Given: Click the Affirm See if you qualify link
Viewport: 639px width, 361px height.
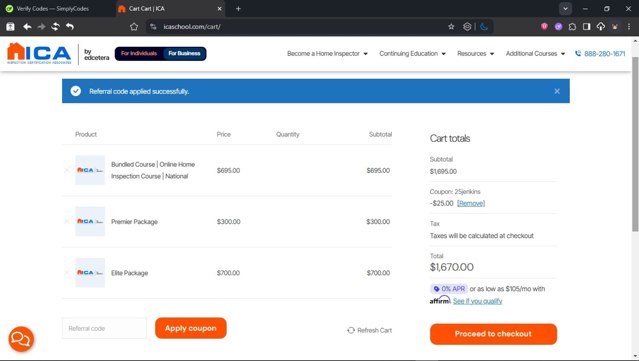Looking at the screenshot, I should click(x=478, y=301).
